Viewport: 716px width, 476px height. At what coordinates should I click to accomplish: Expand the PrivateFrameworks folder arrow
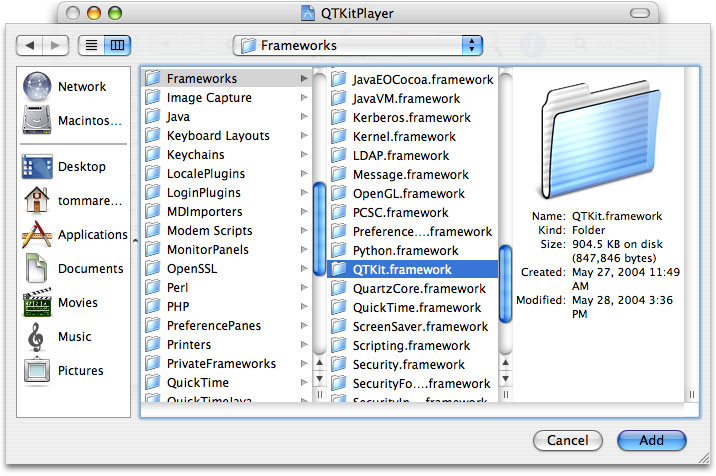click(304, 363)
